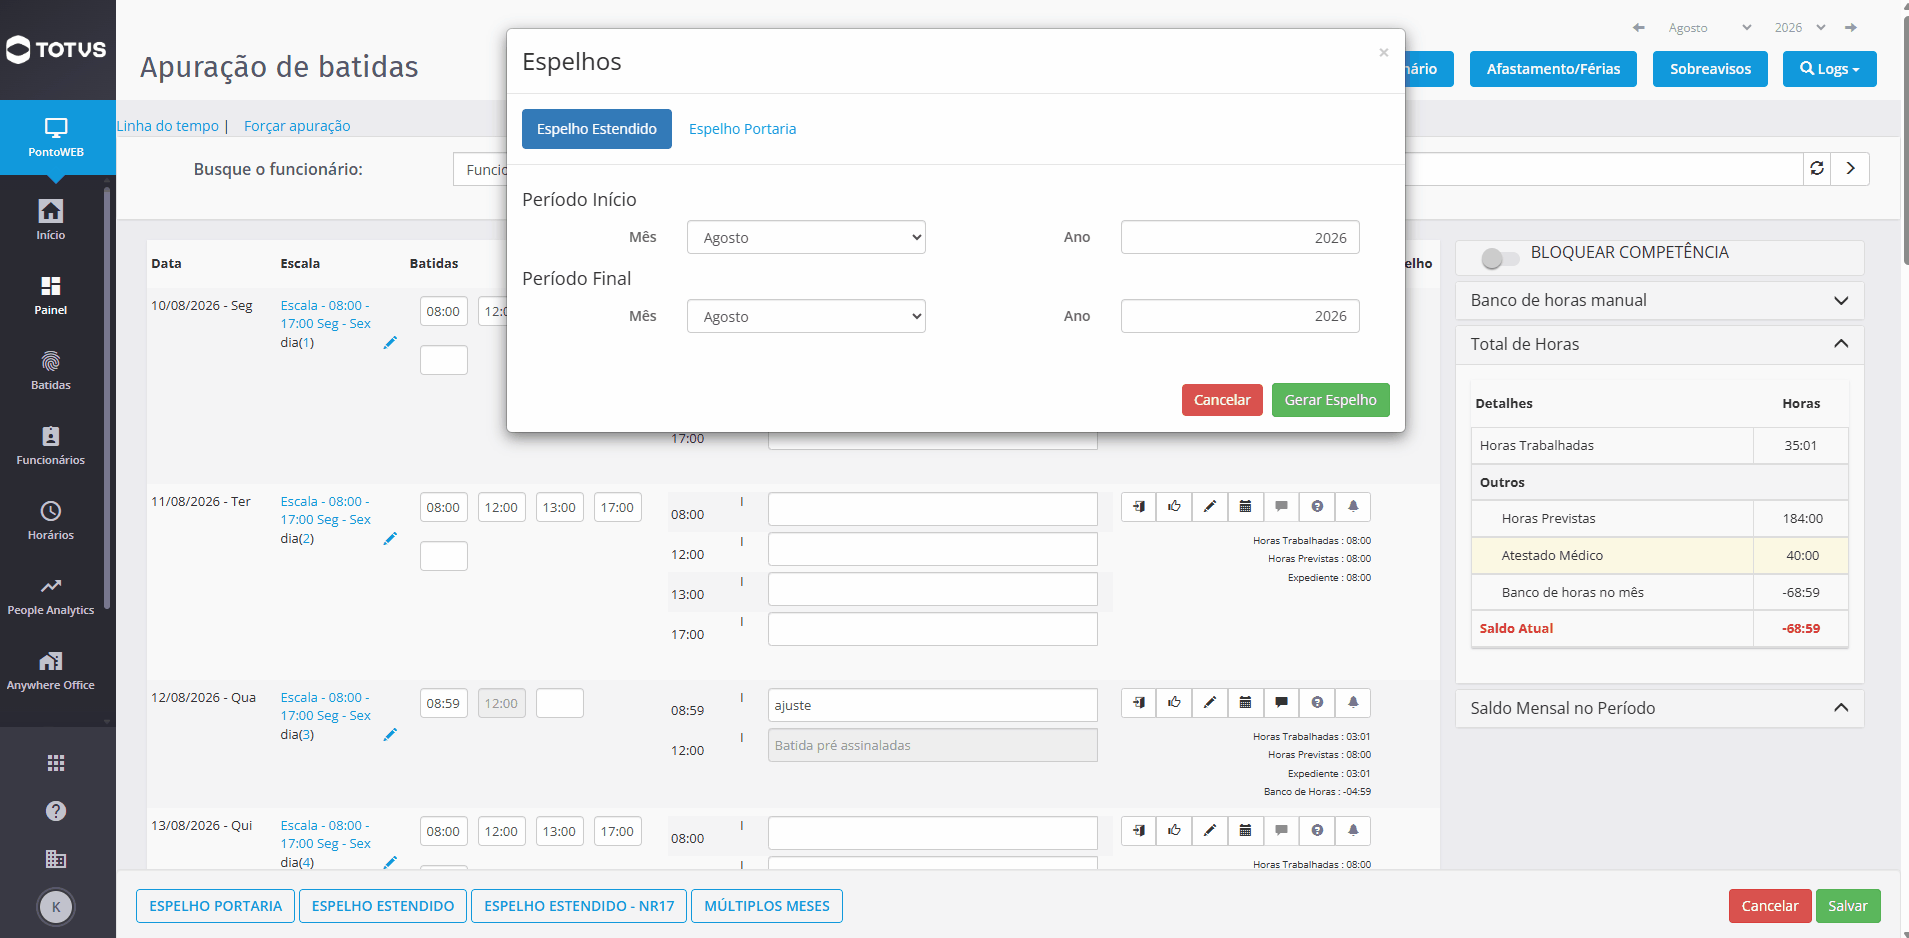Open Anywhere Office in the sidebar

point(51,670)
